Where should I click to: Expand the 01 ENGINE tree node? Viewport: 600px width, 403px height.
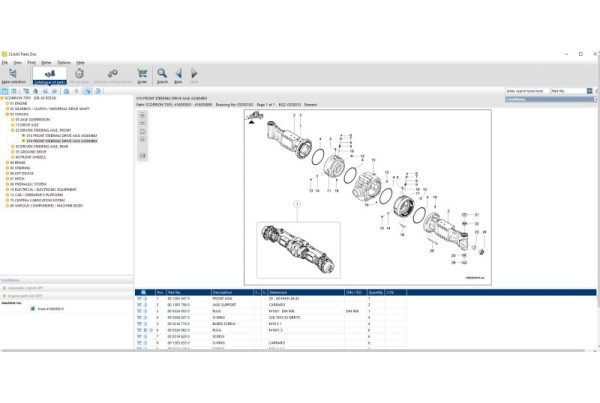click(x=5, y=102)
